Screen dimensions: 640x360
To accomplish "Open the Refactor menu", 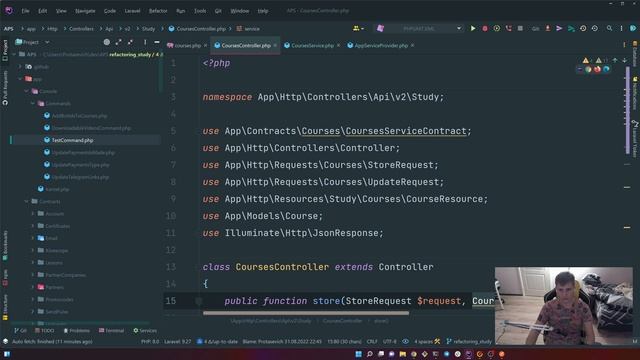I will point(158,11).
